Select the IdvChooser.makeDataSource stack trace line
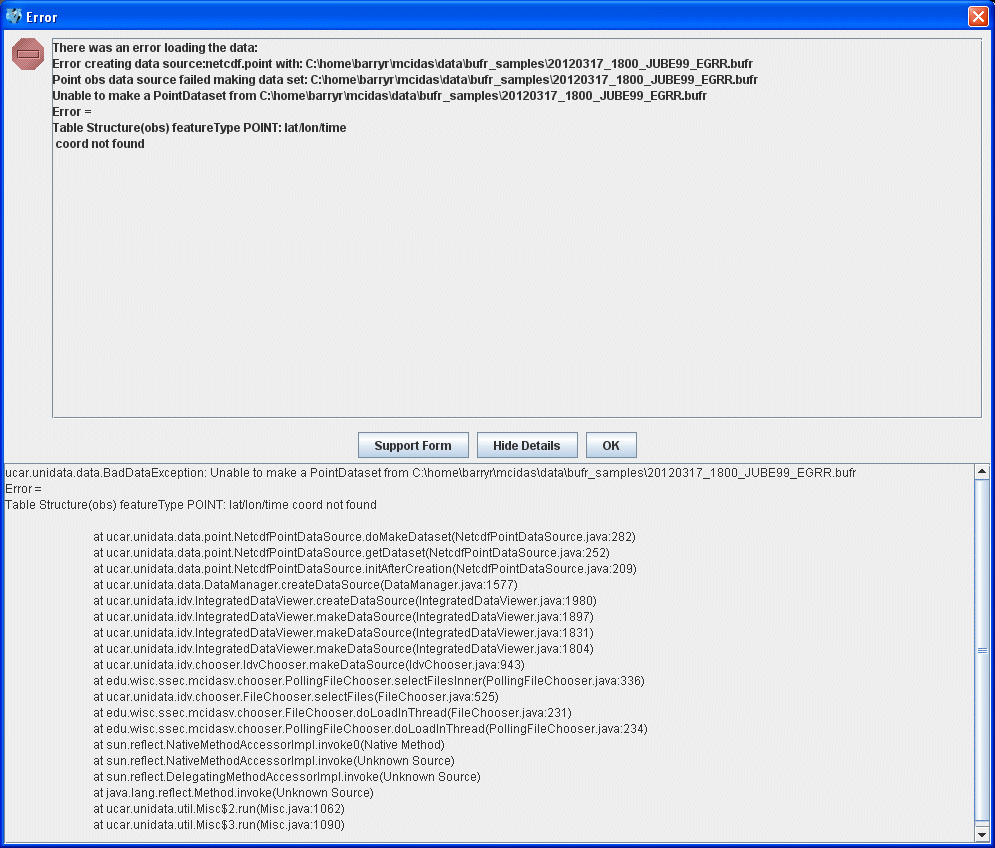This screenshot has width=995, height=848. point(308,665)
